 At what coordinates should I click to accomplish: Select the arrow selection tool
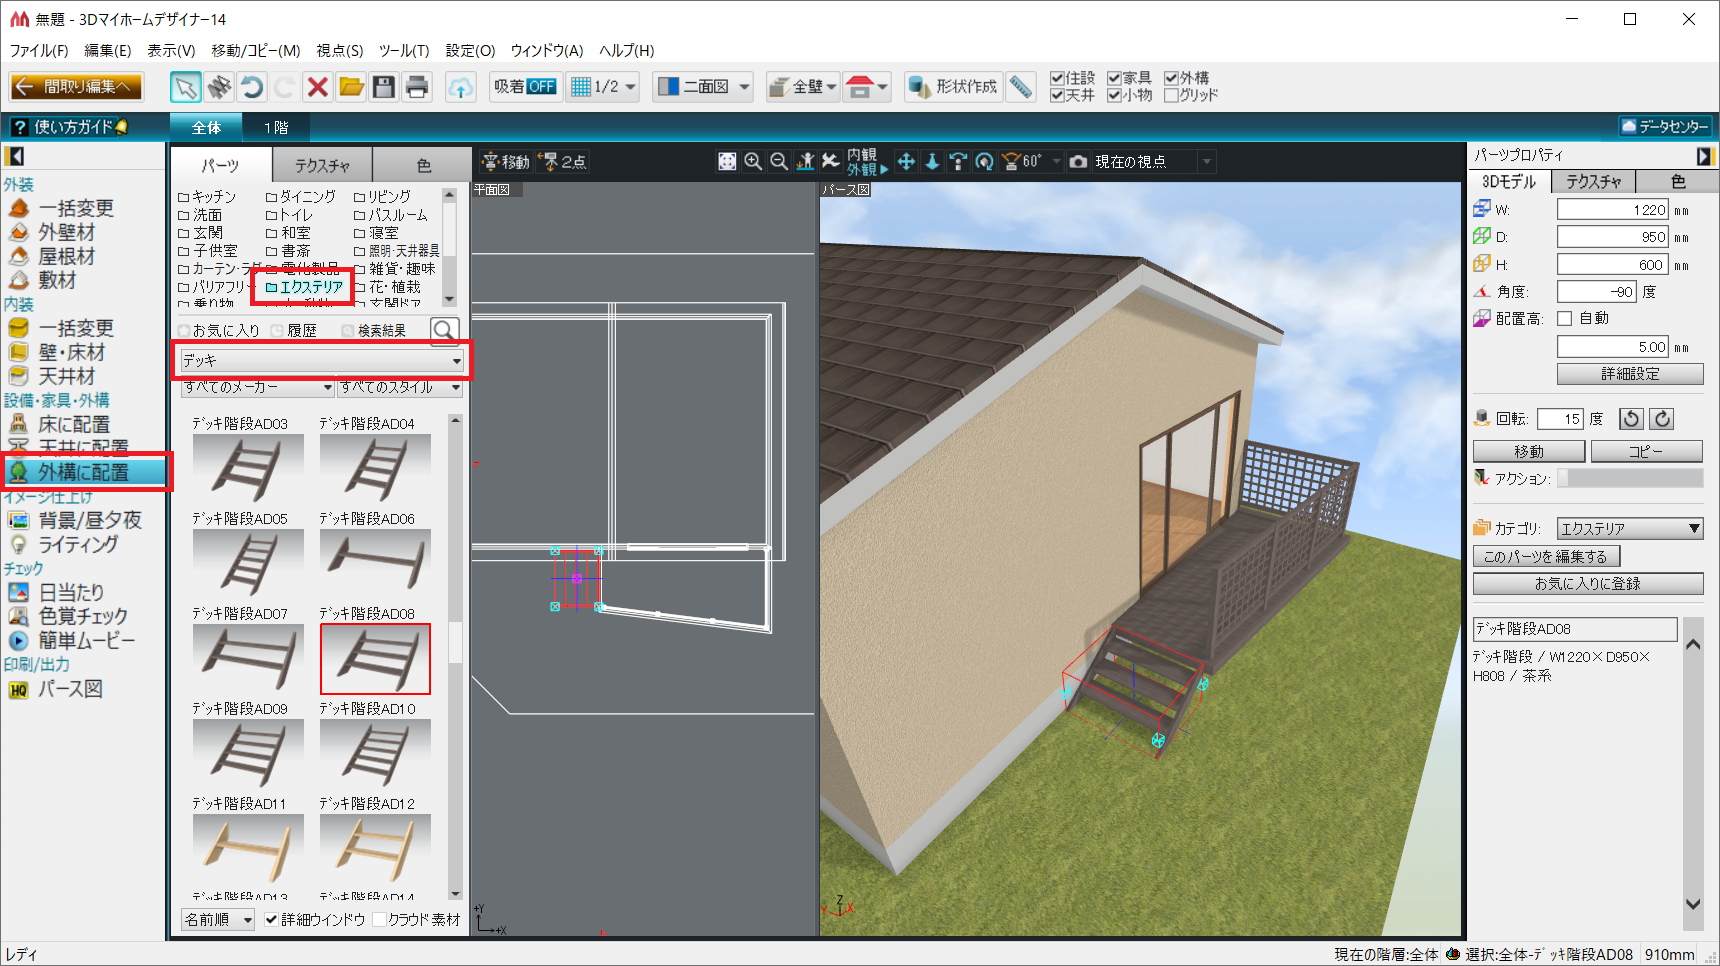tap(185, 88)
